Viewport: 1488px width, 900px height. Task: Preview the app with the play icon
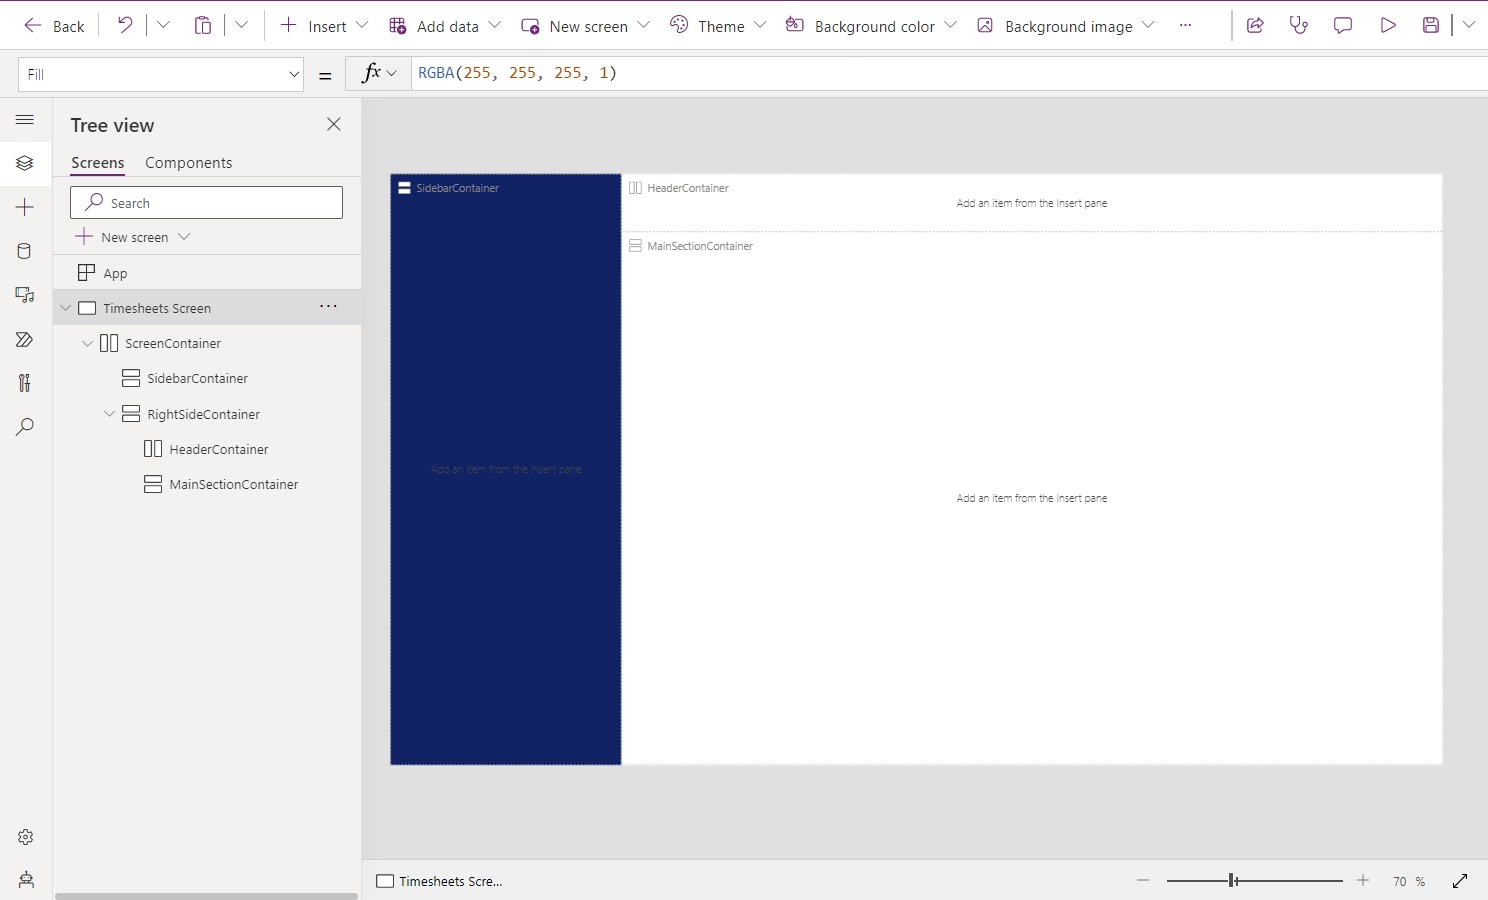click(x=1387, y=25)
